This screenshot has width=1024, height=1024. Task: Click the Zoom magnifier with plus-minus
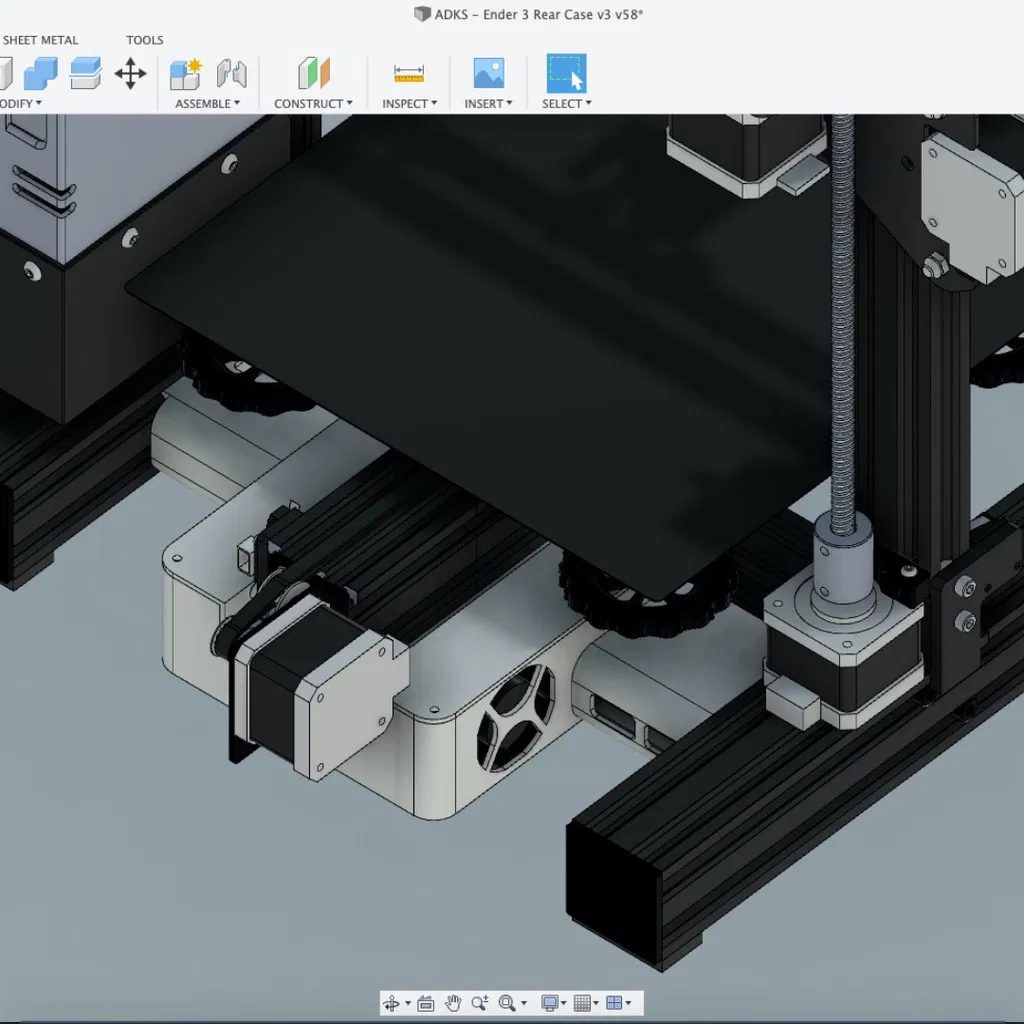pyautogui.click(x=480, y=1003)
